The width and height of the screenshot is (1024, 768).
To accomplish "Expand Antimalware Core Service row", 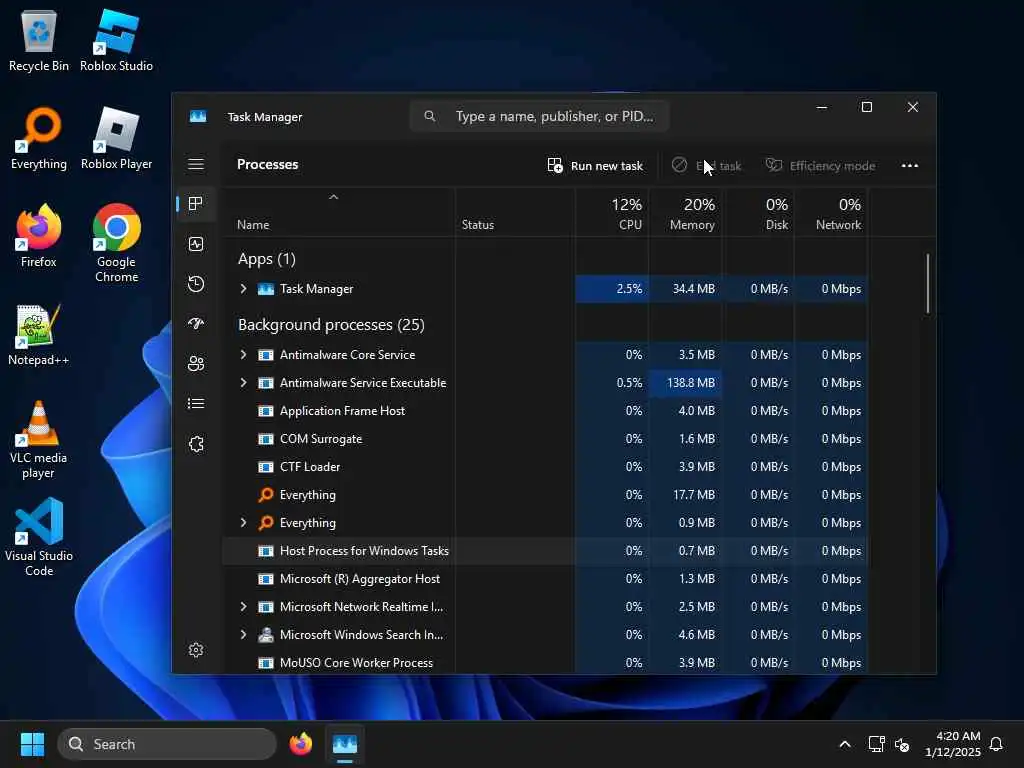I will (x=244, y=355).
